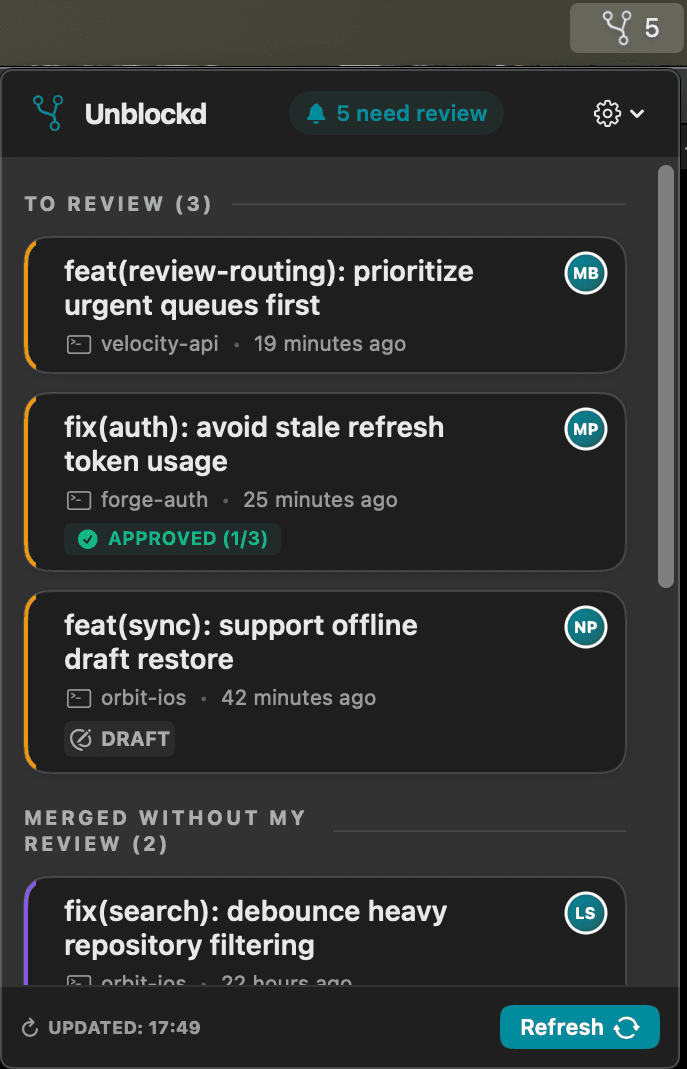This screenshot has width=687, height=1069.
Task: Select the MB reviewer avatar
Action: 586,272
